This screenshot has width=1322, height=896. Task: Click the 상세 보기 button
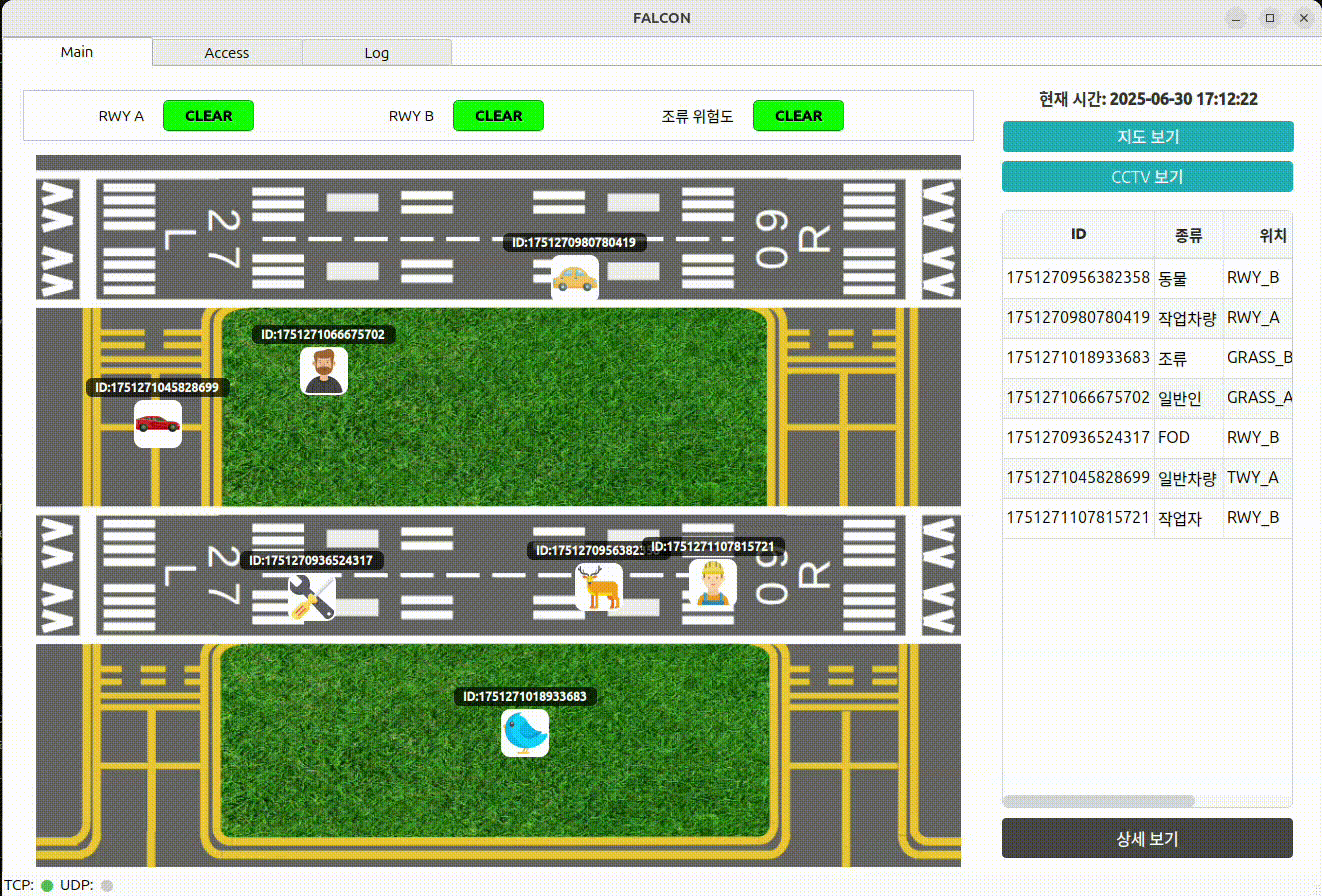click(x=1147, y=838)
